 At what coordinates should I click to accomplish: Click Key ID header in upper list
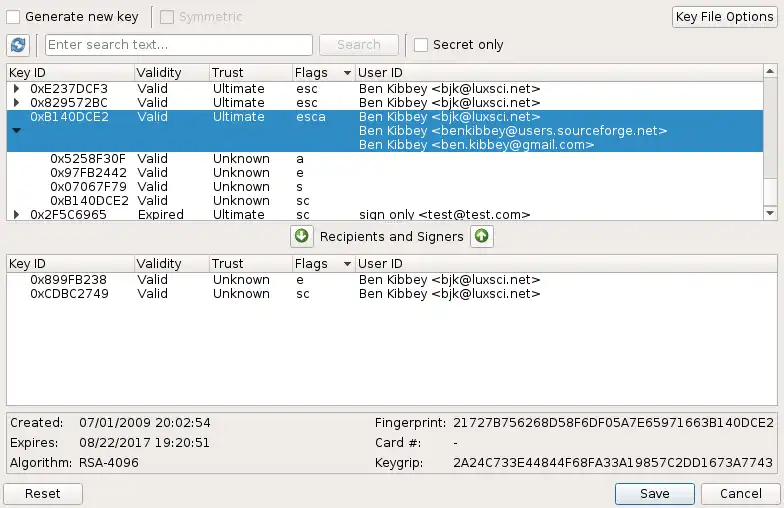click(x=70, y=72)
